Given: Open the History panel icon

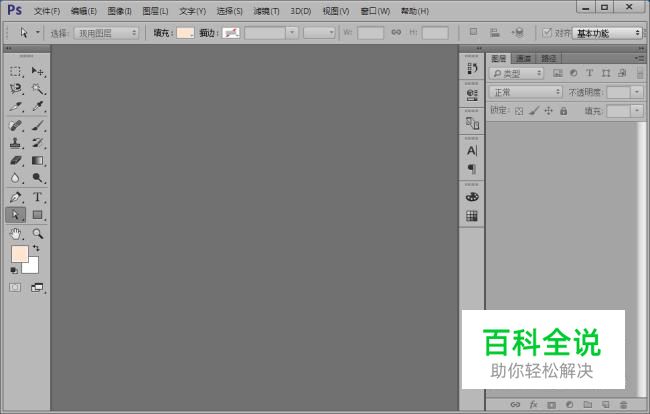Looking at the screenshot, I should [472, 68].
